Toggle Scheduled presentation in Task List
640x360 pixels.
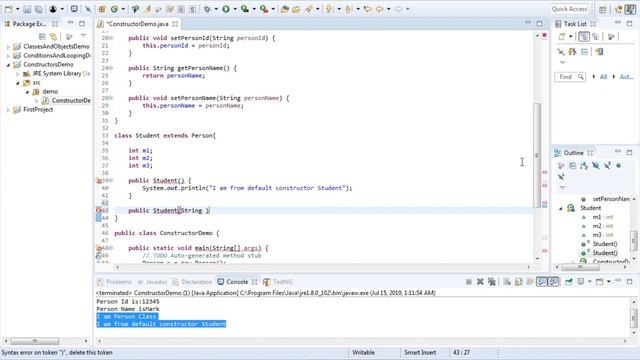[x=596, y=37]
